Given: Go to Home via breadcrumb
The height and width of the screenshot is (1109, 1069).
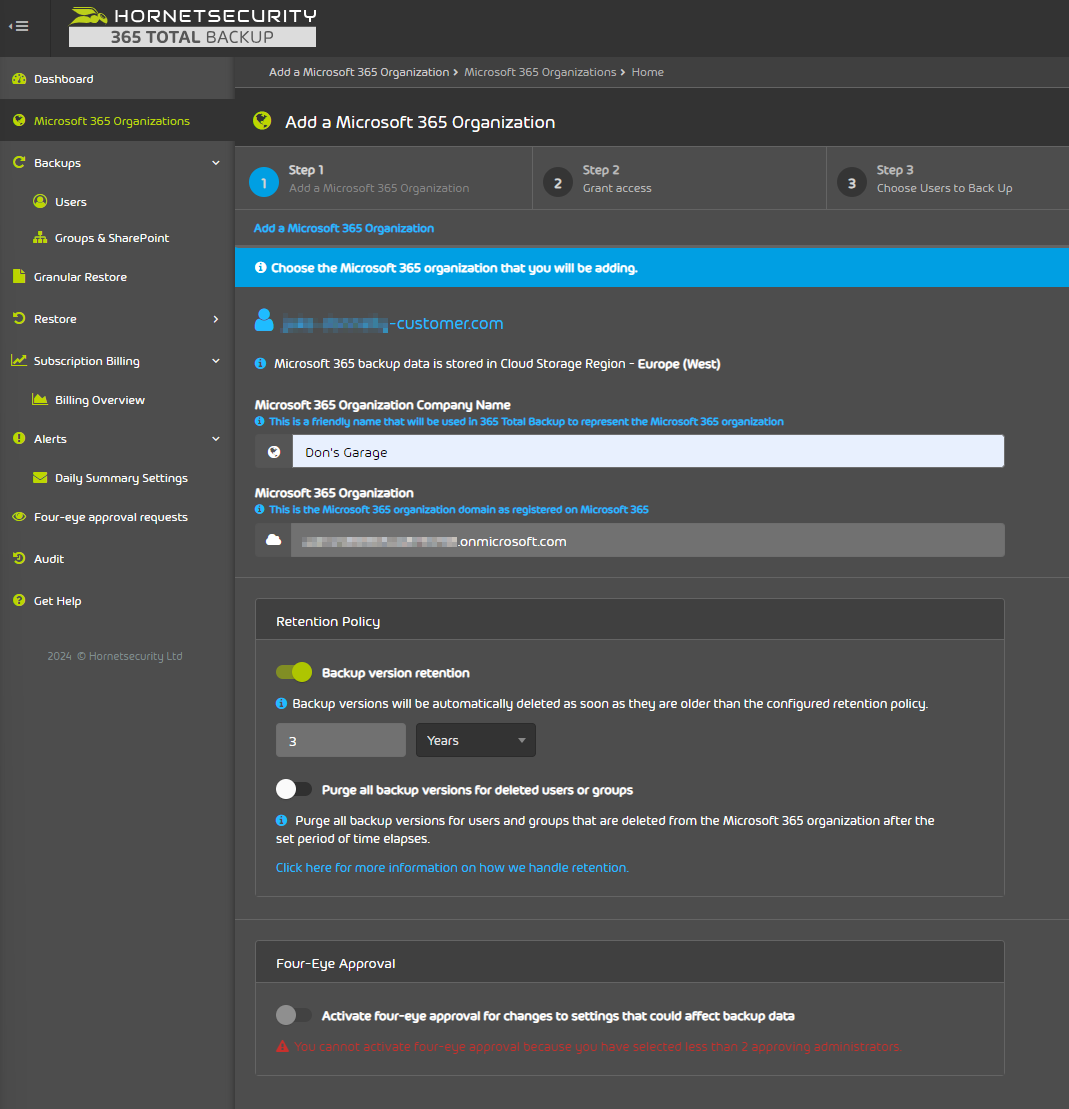Looking at the screenshot, I should point(647,72).
